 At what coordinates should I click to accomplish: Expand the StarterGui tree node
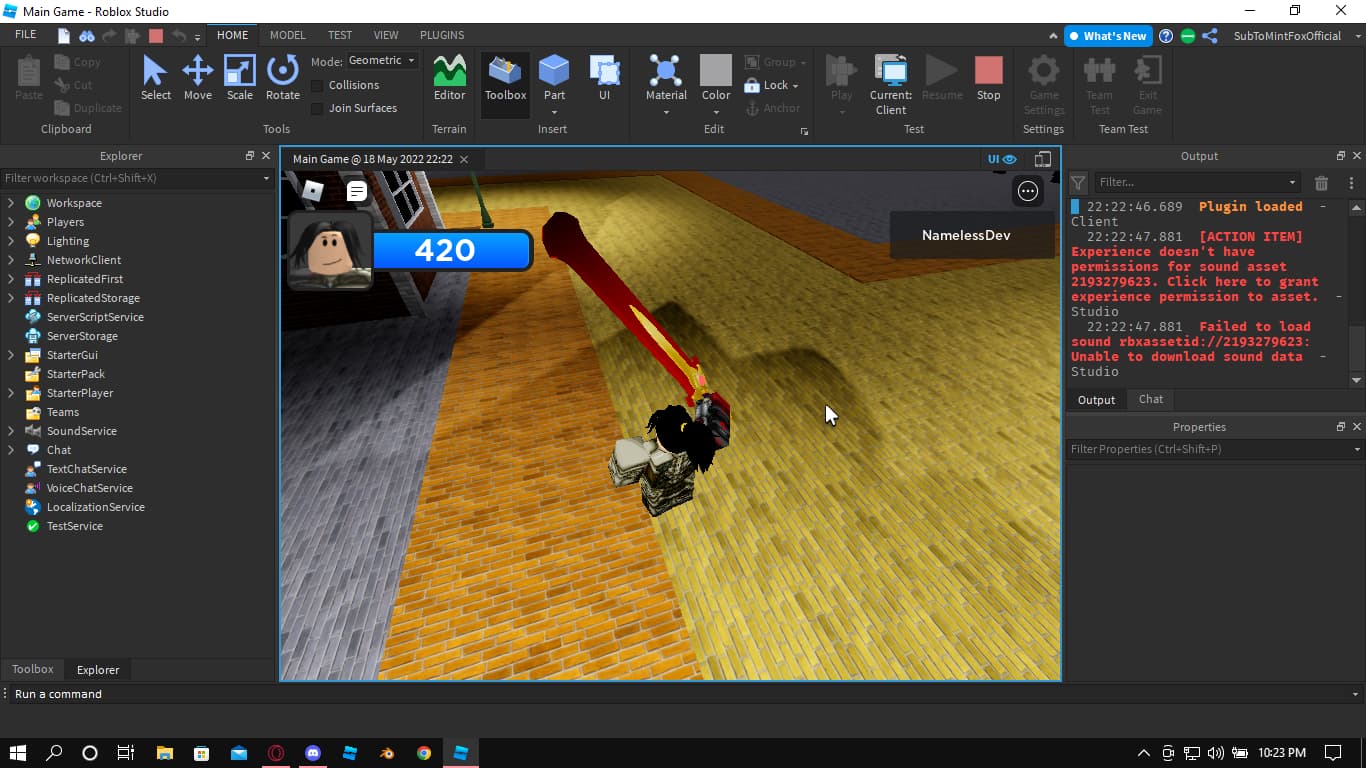[x=11, y=355]
